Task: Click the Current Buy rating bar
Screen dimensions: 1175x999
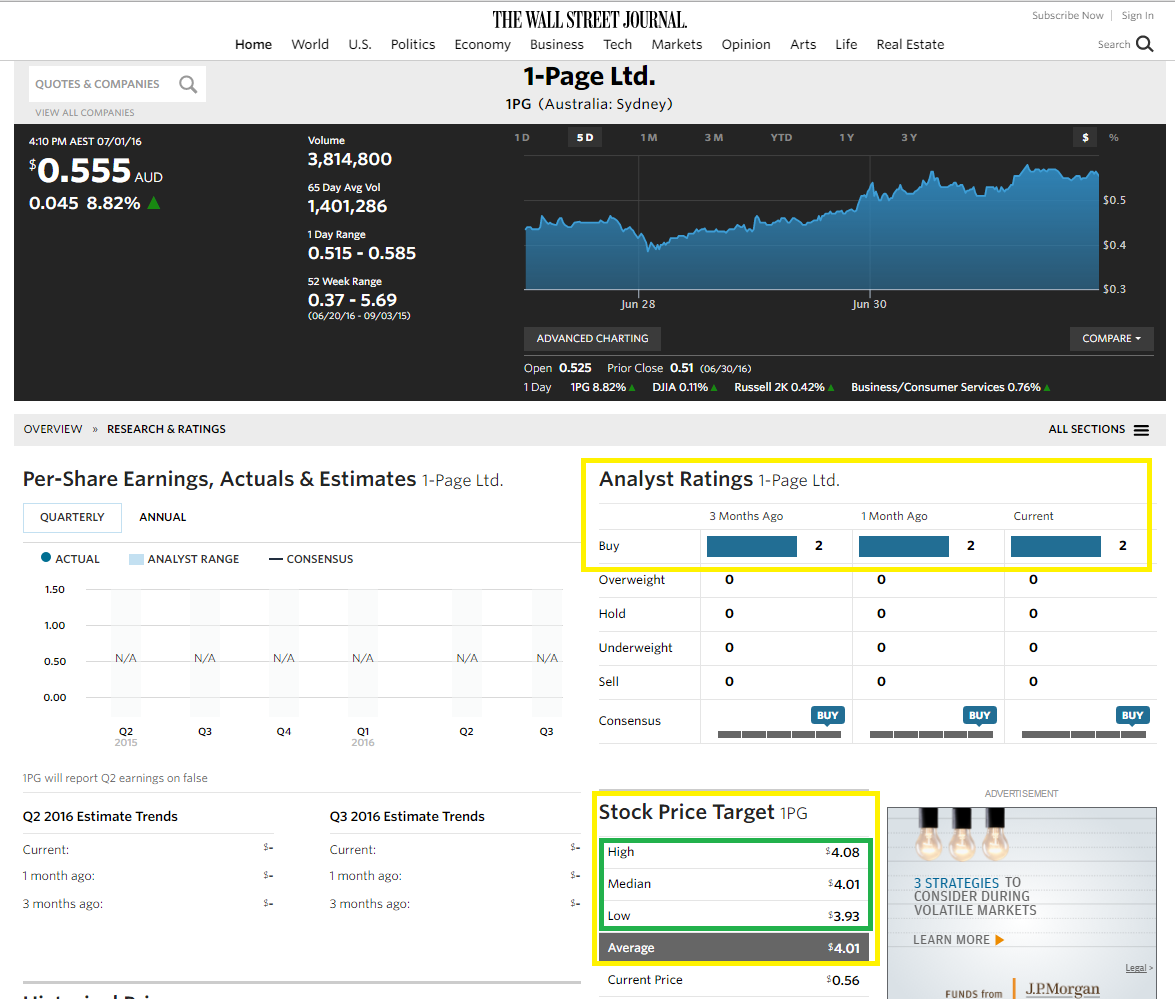Action: pos(1056,546)
